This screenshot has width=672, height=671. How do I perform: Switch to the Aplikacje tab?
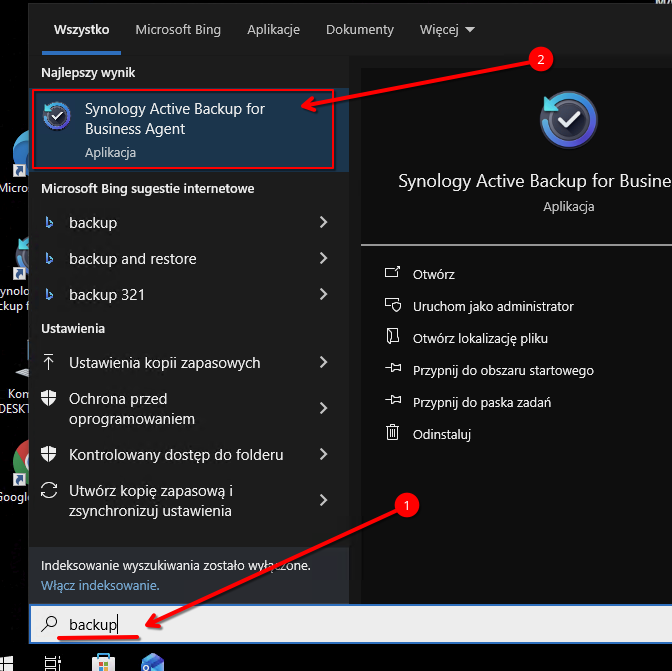pyautogui.click(x=273, y=30)
